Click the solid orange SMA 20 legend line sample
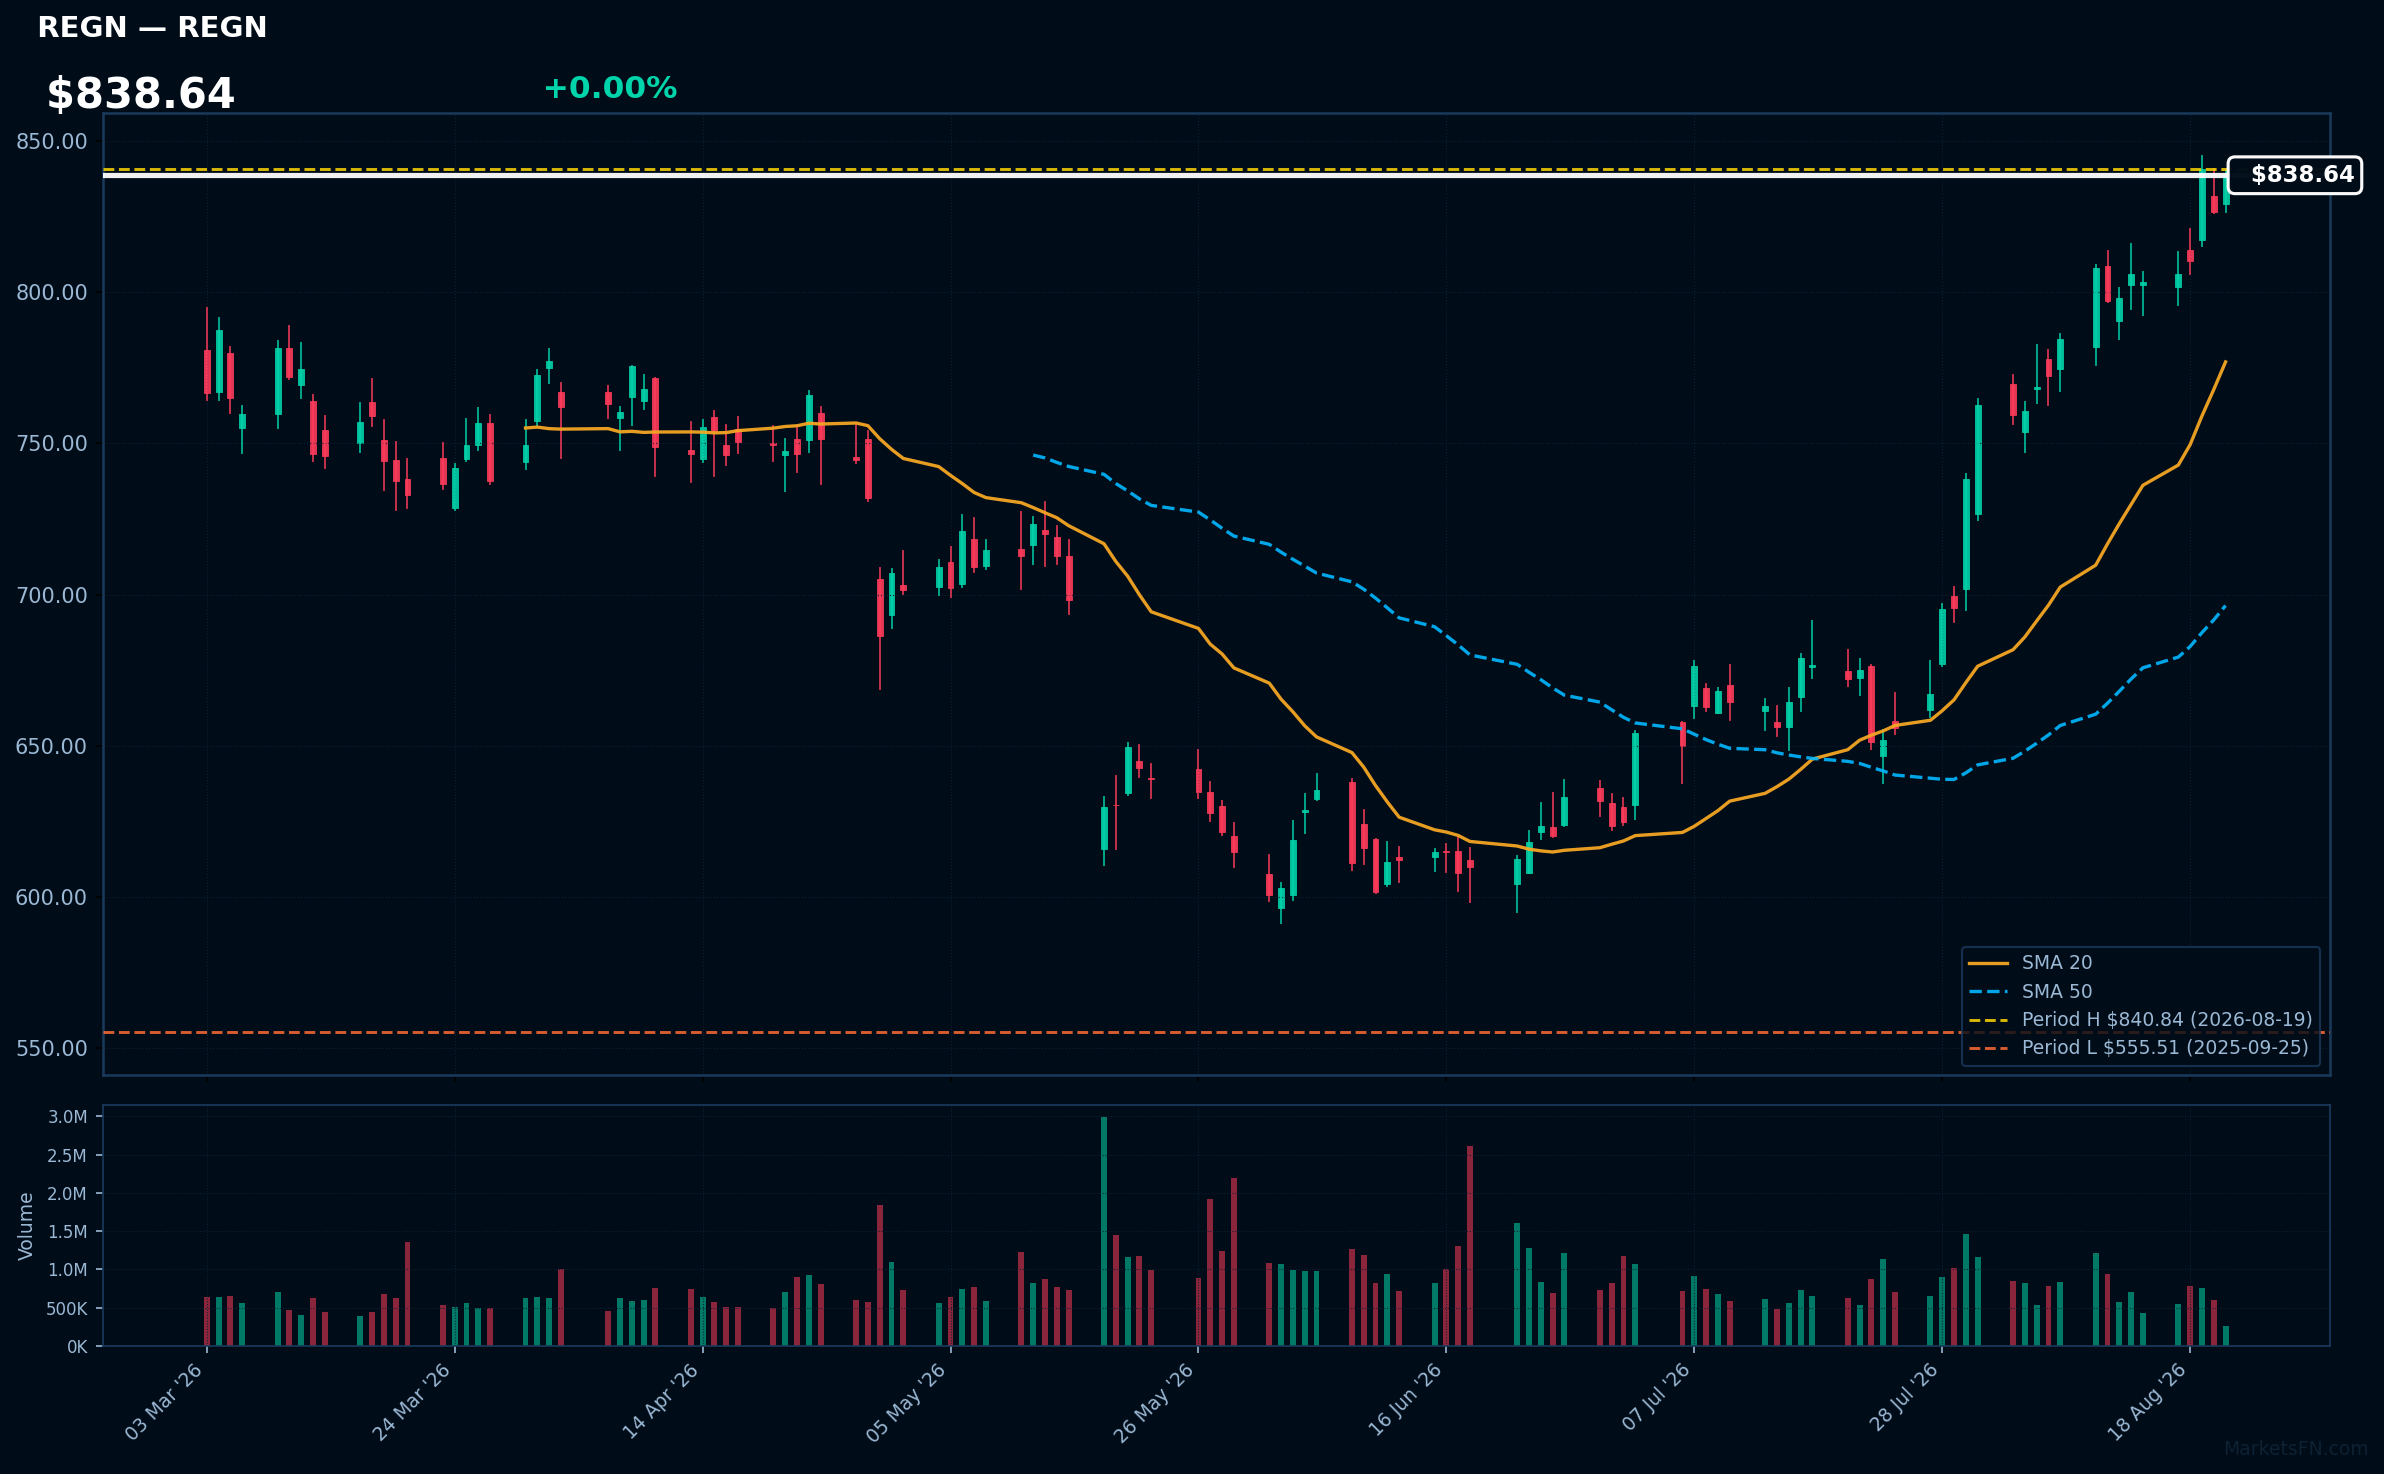The height and width of the screenshot is (1474, 2384). (x=1989, y=963)
